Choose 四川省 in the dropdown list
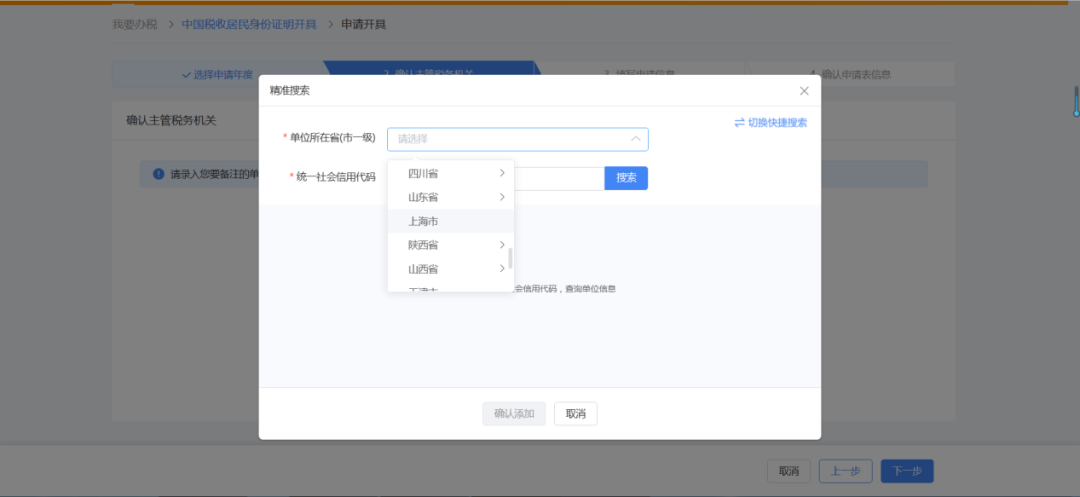 click(x=423, y=173)
